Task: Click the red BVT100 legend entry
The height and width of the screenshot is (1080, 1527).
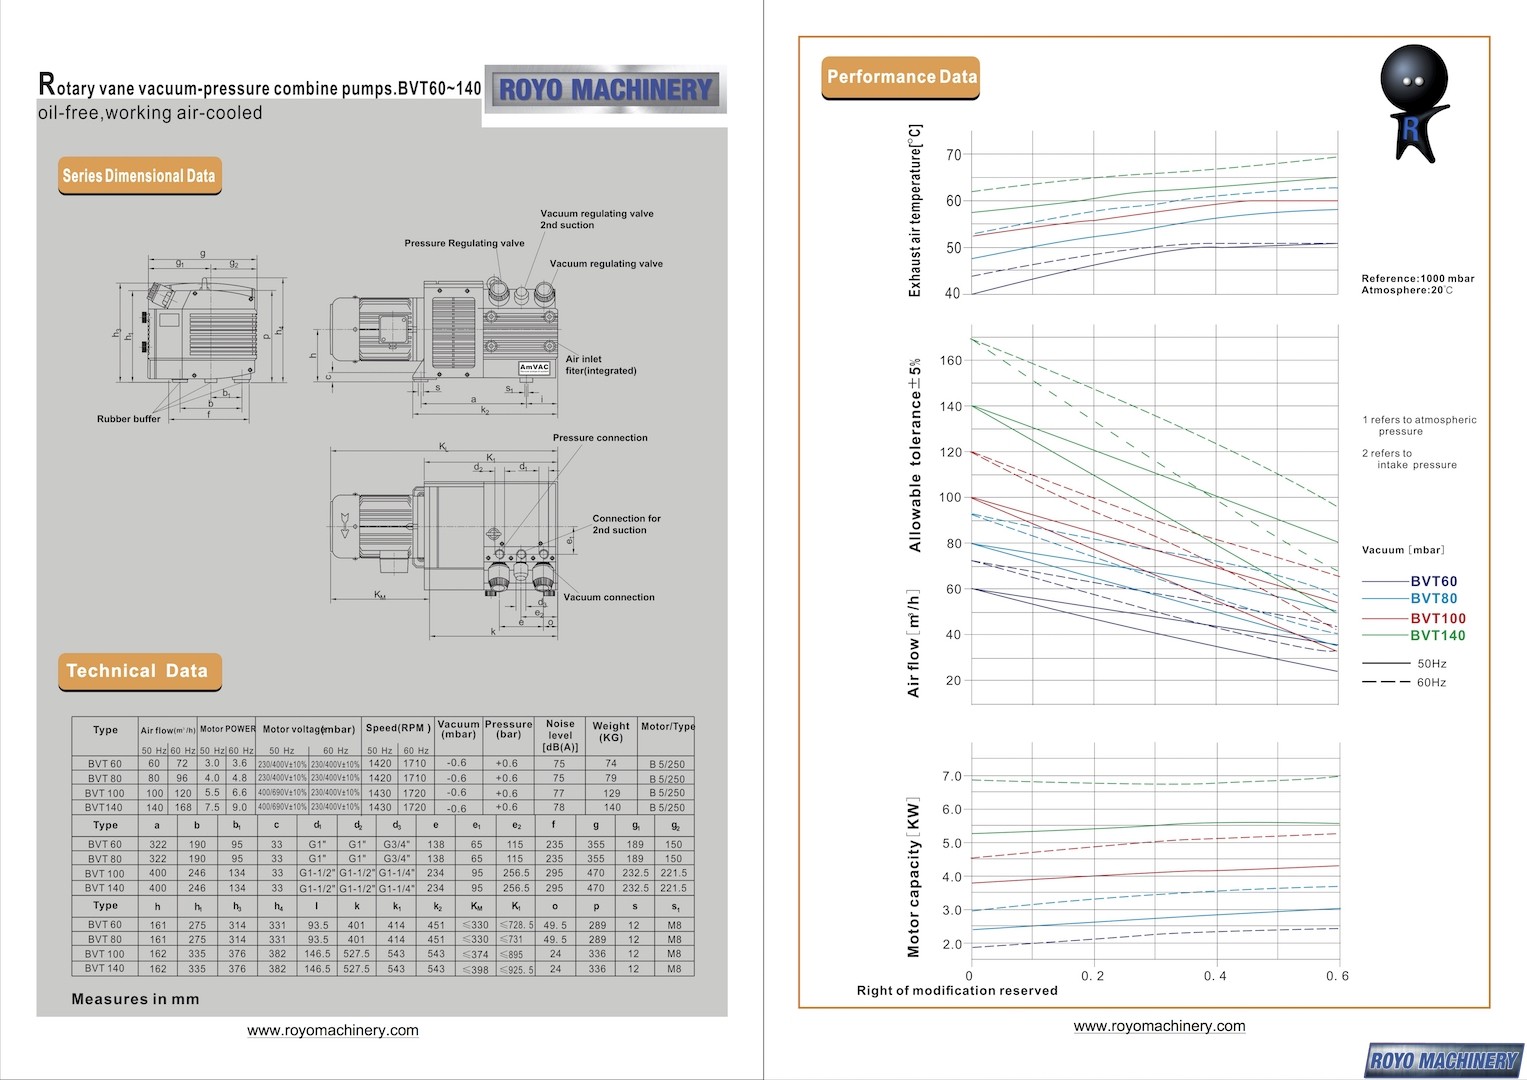Action: coord(1437,618)
